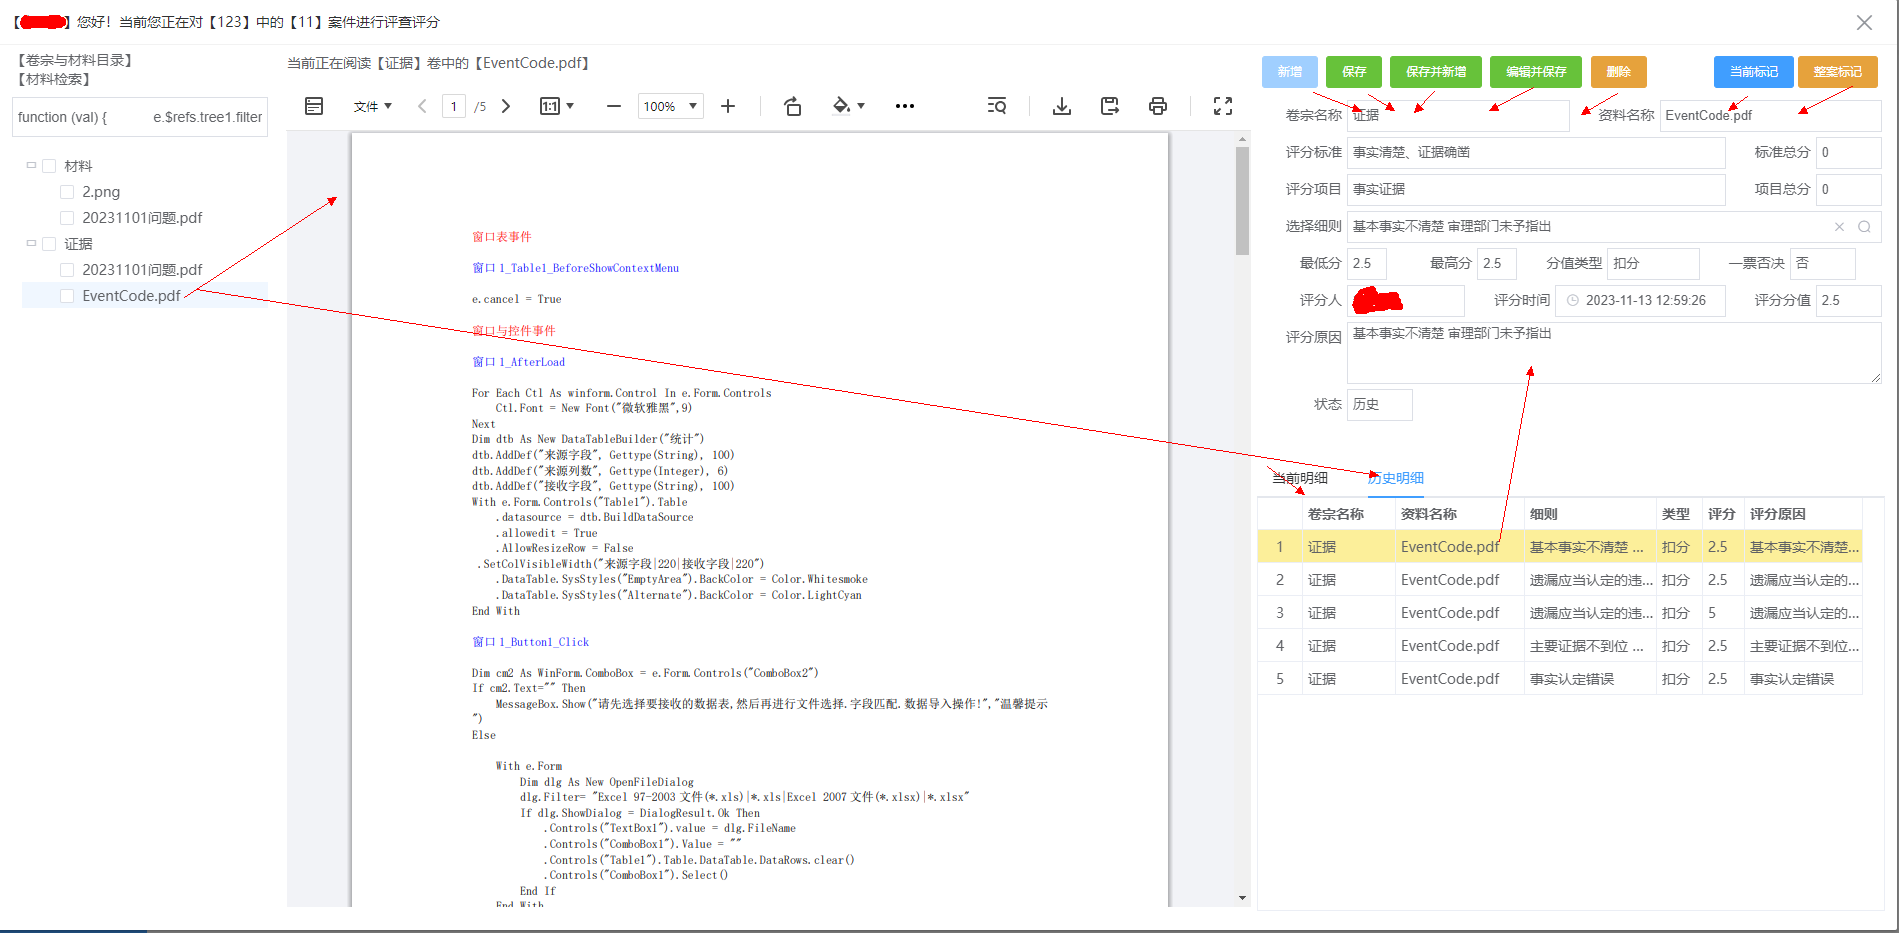Clear the 选择细则 selection with the x icon
1899x933 pixels.
tap(1839, 227)
